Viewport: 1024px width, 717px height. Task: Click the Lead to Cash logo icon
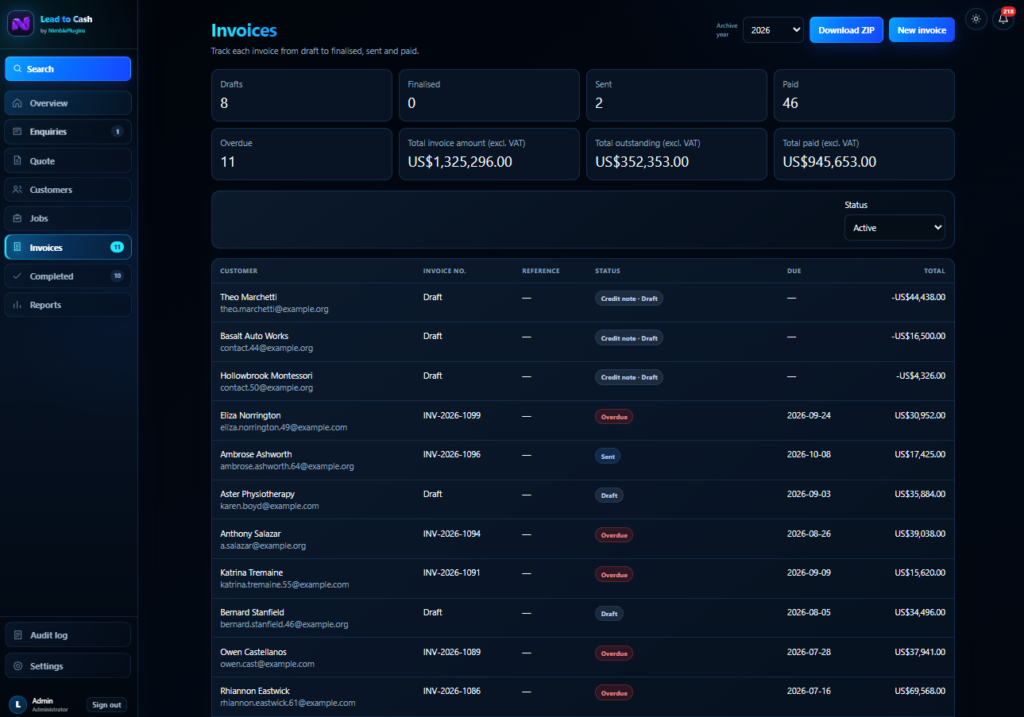coord(20,24)
